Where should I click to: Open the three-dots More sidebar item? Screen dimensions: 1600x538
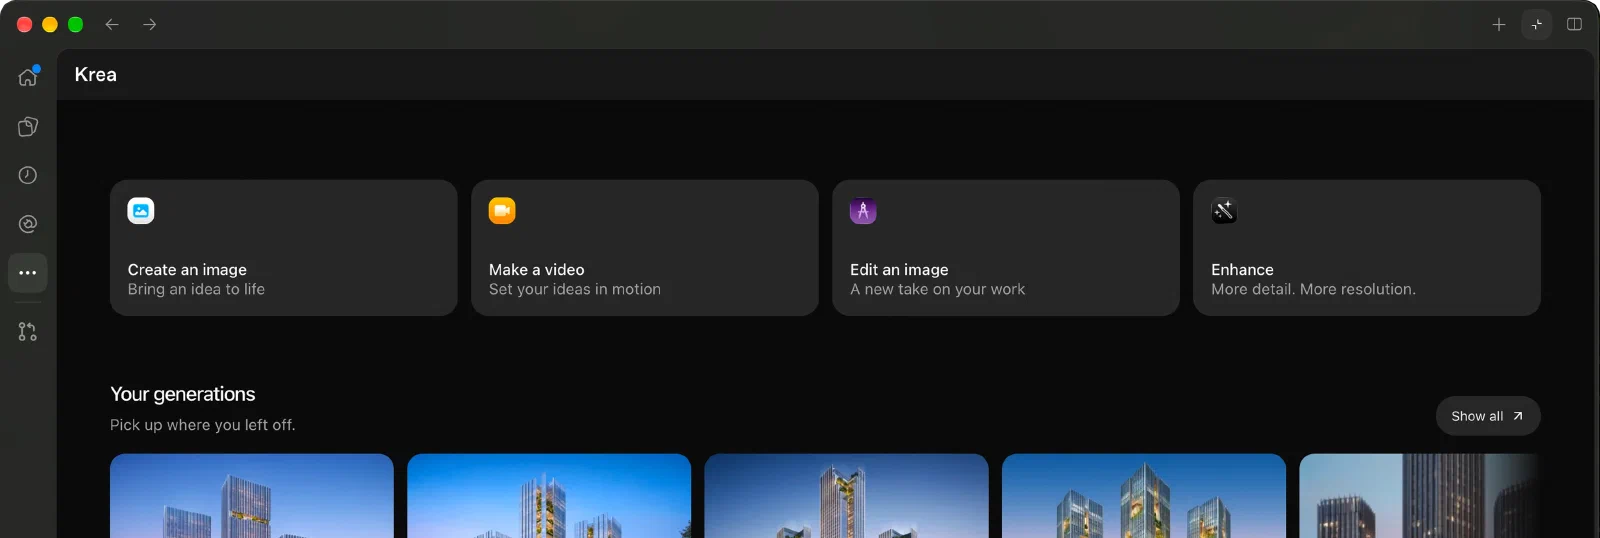[x=28, y=273]
